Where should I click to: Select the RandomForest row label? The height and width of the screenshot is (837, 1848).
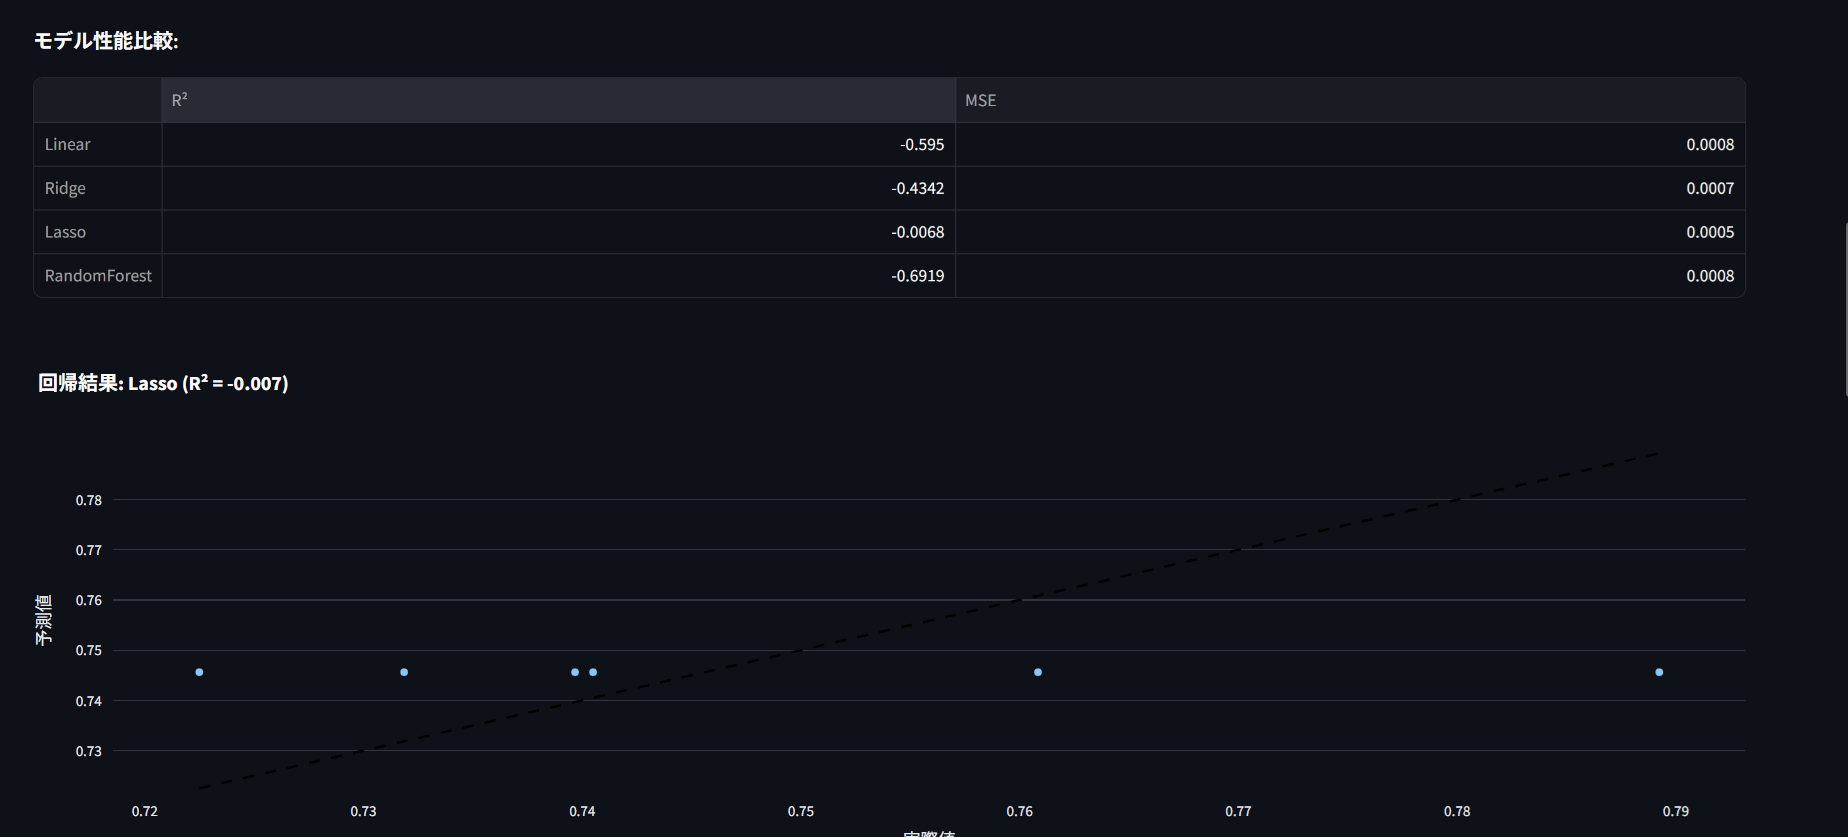click(98, 276)
